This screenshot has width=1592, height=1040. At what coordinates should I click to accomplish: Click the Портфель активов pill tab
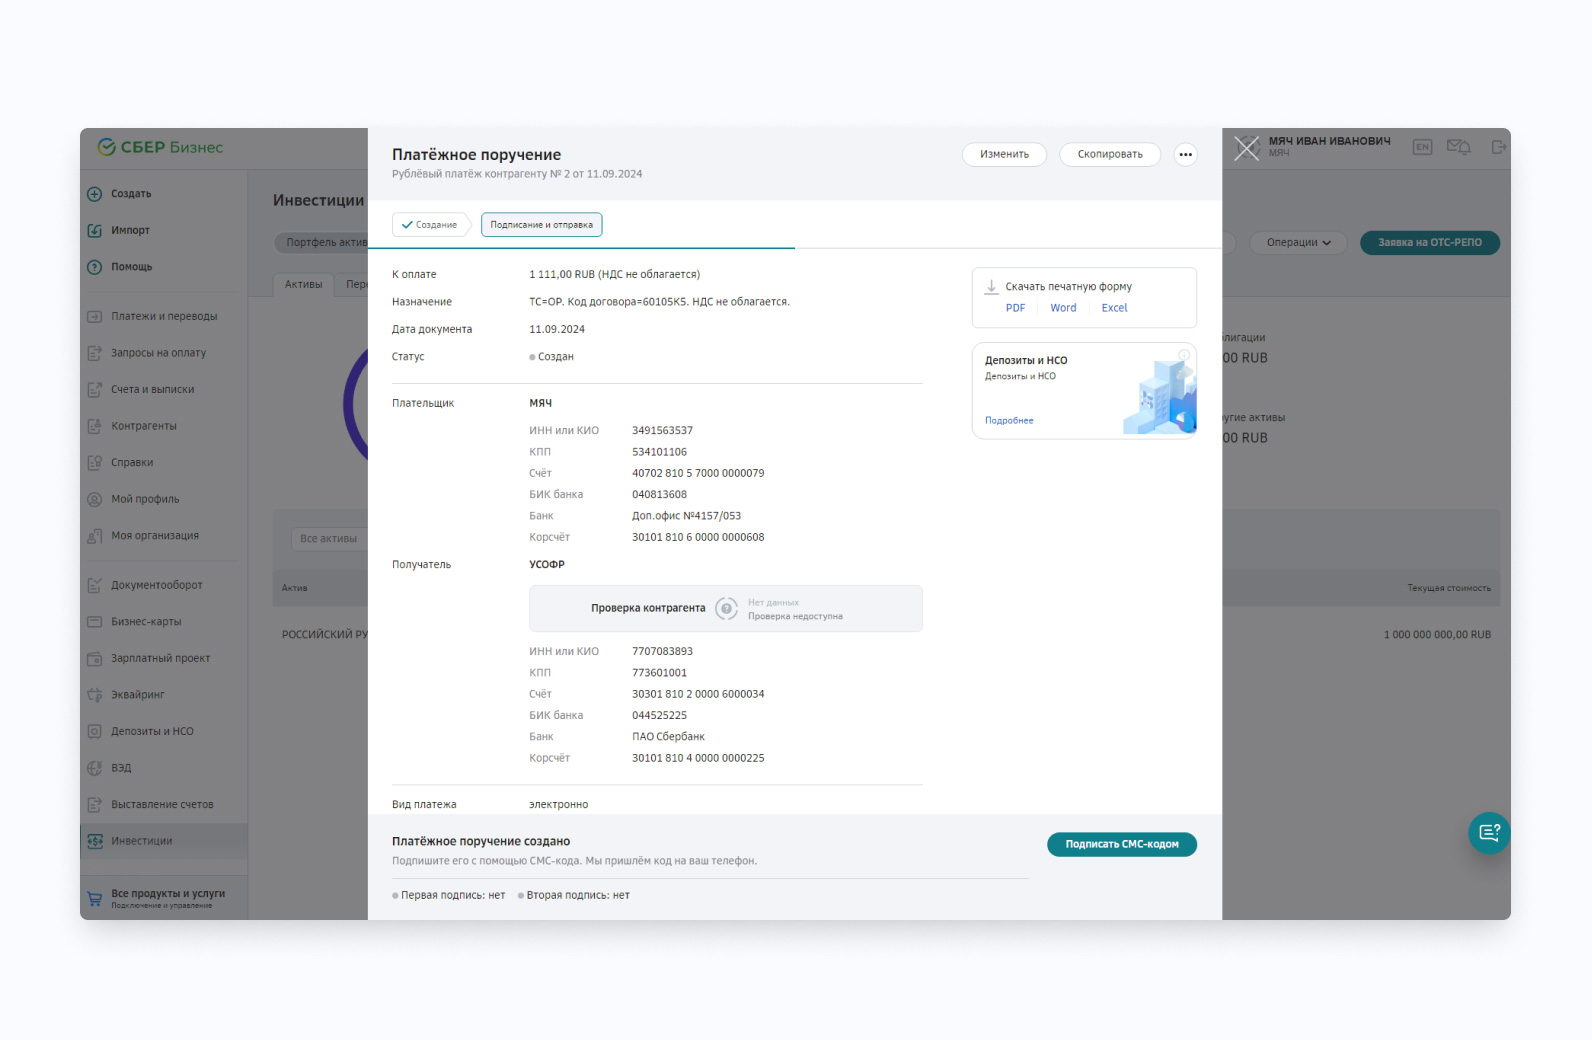click(322, 243)
